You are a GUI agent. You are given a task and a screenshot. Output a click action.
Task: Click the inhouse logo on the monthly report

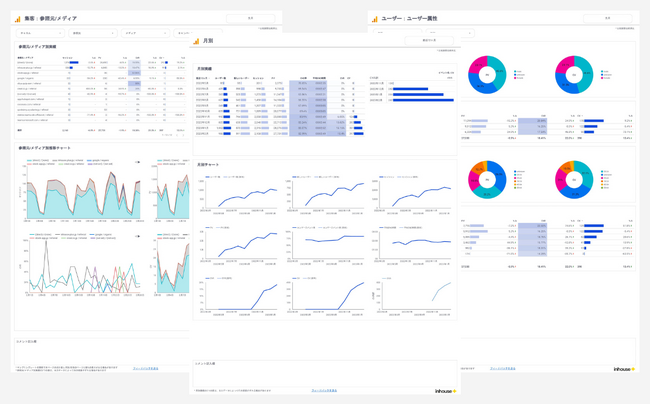coord(445,391)
